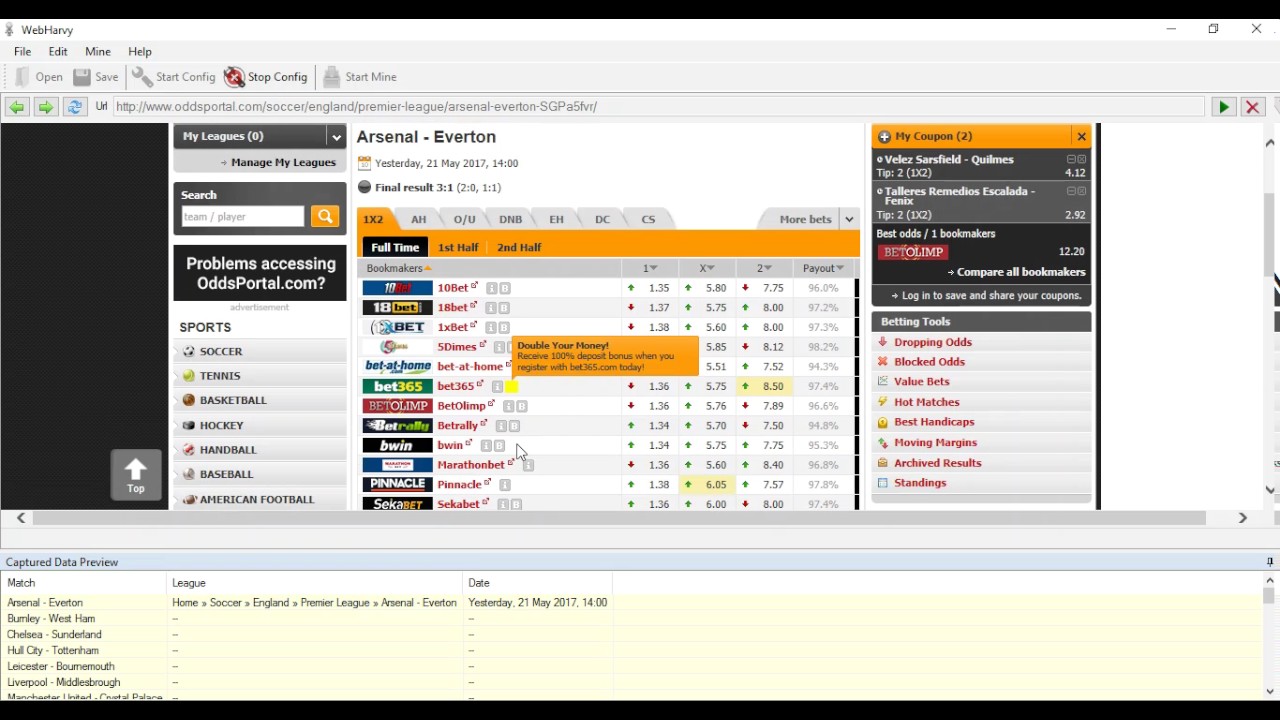The image size is (1280, 720).
Task: Switch to the DC odds tab
Action: 602,219
